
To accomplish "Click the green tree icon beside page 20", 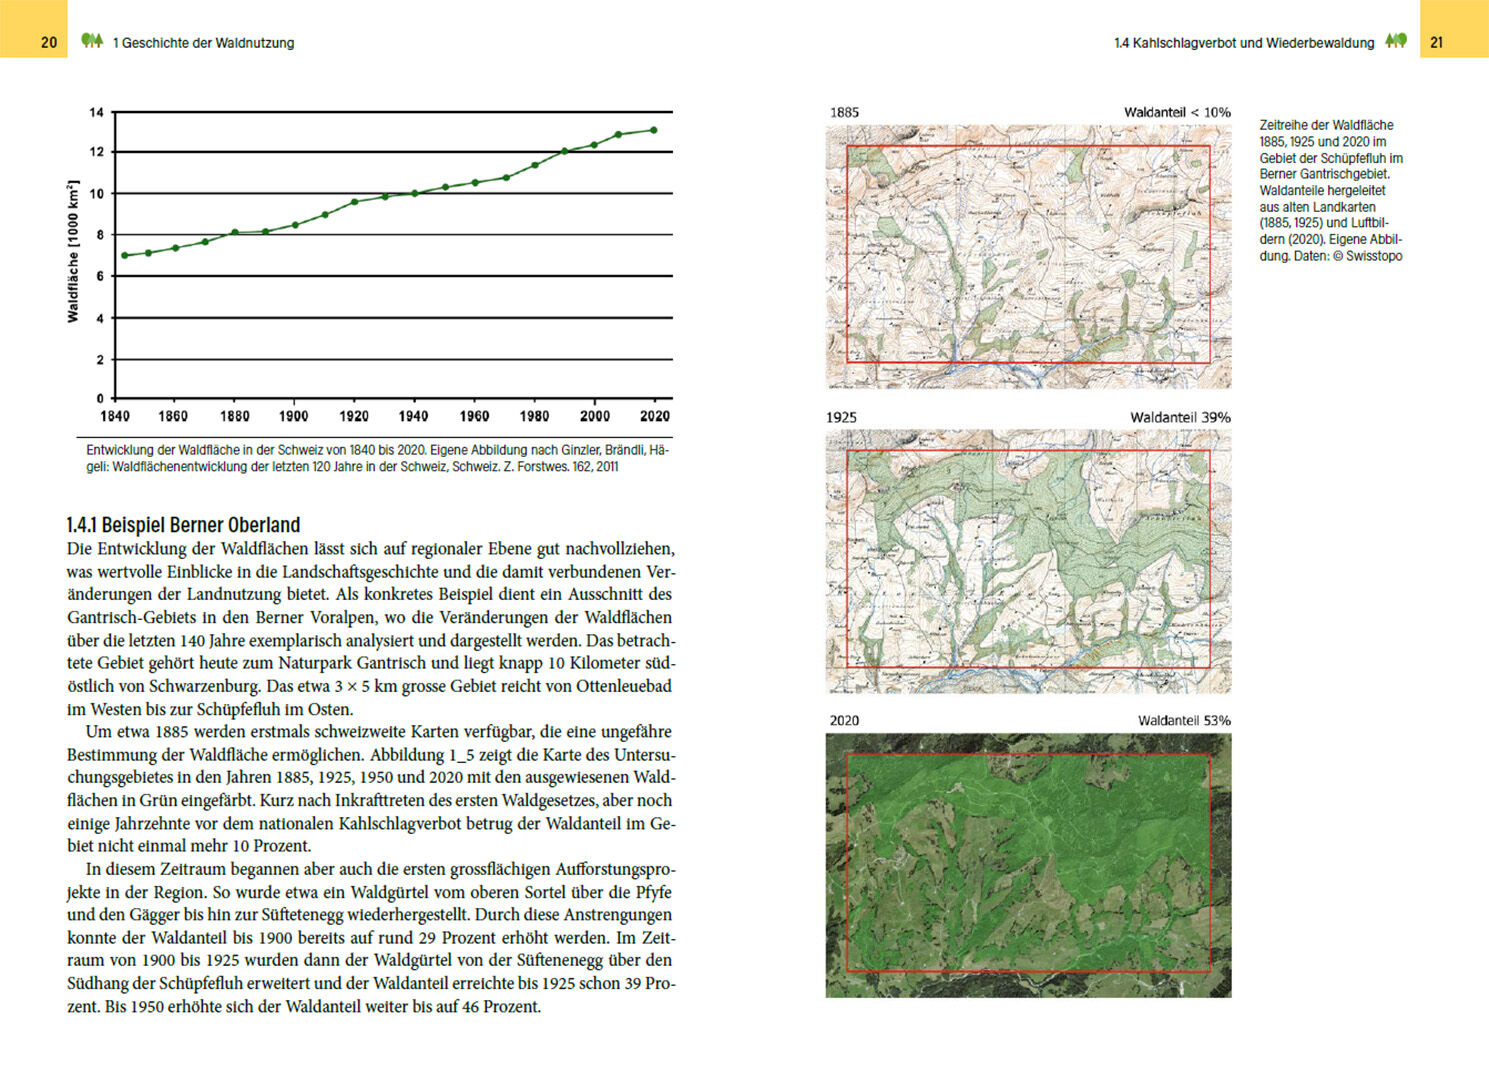I will click(x=92, y=41).
